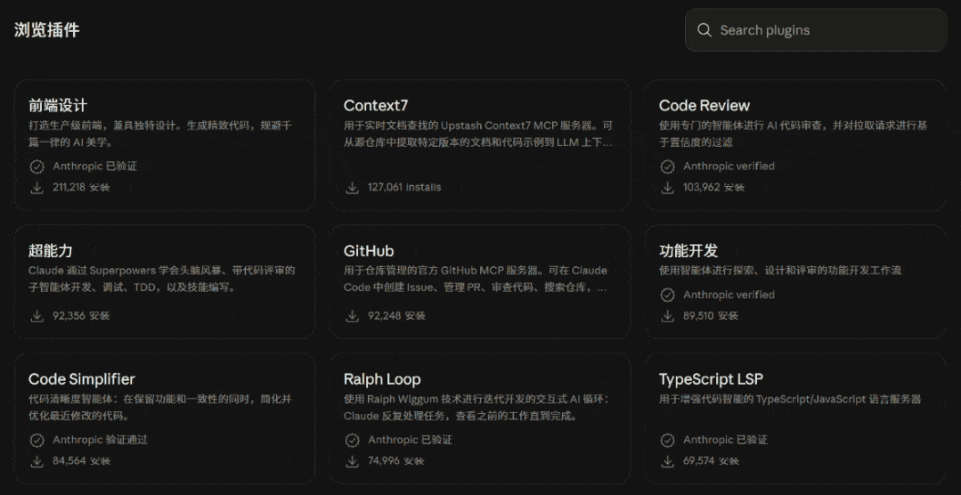Click the verified badge on Code Review card
Viewport: 961px width, 495px height.
[x=667, y=167]
